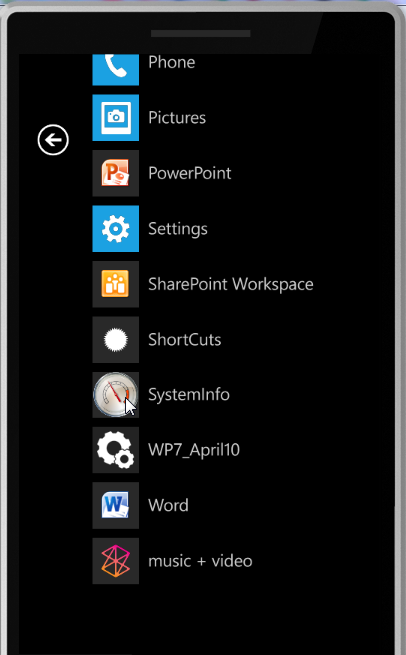Select the Settings text label
This screenshot has width=406, height=655.
tap(178, 229)
